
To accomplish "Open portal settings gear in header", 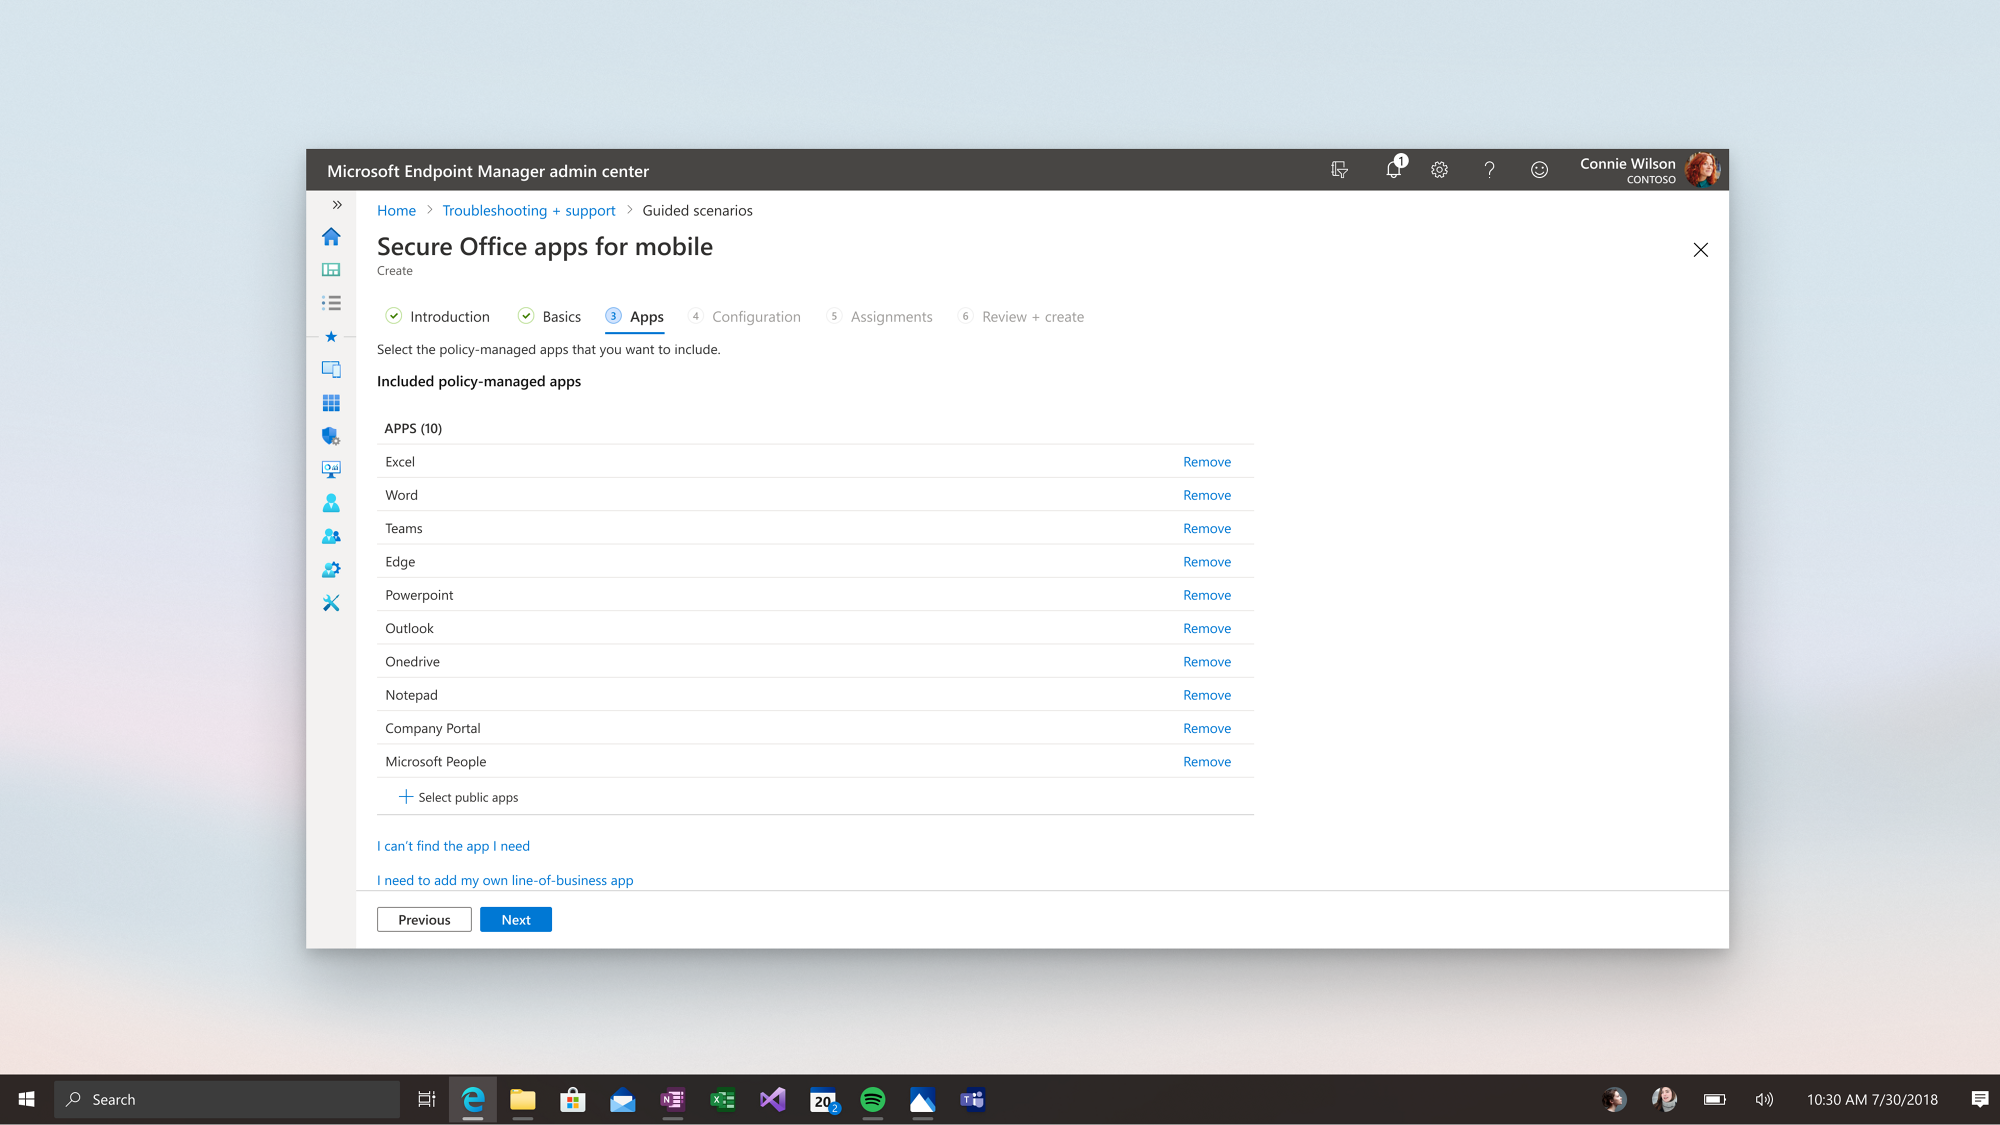I will tap(1440, 170).
